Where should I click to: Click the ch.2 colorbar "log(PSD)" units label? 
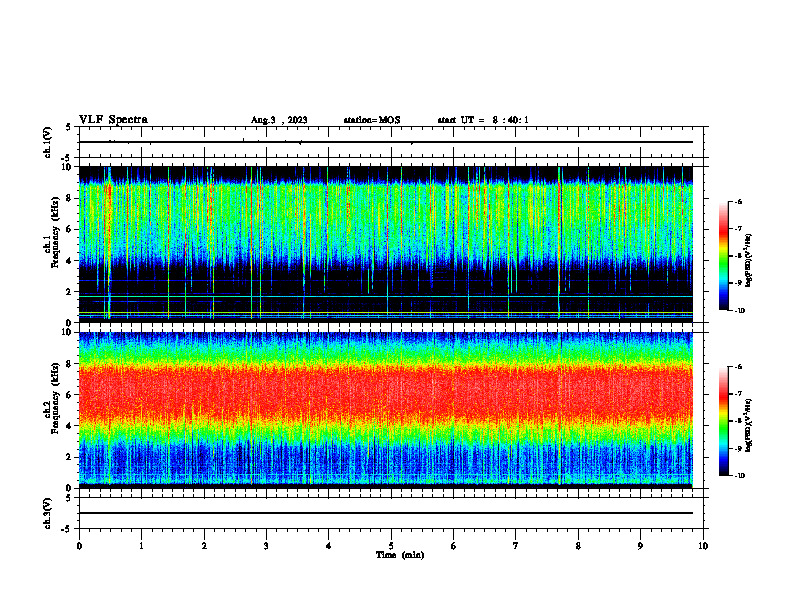[749, 425]
